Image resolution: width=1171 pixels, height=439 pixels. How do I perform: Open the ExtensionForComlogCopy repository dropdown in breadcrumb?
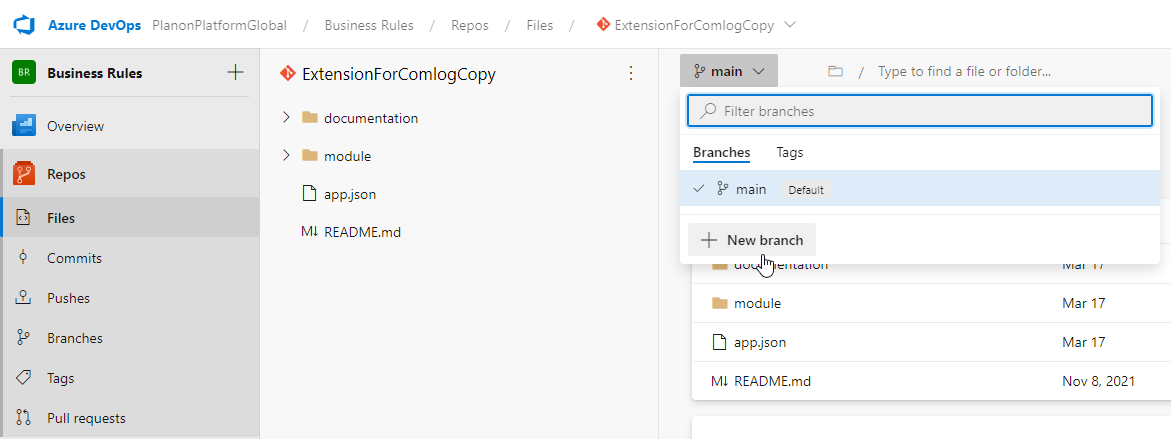790,25
